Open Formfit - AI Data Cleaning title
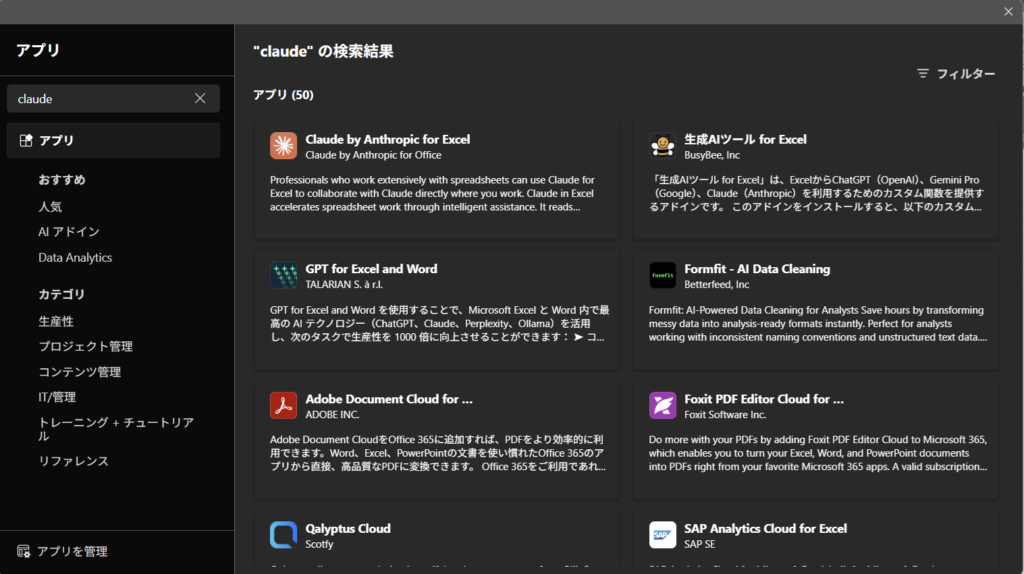Image resolution: width=1024 pixels, height=574 pixels. (757, 269)
